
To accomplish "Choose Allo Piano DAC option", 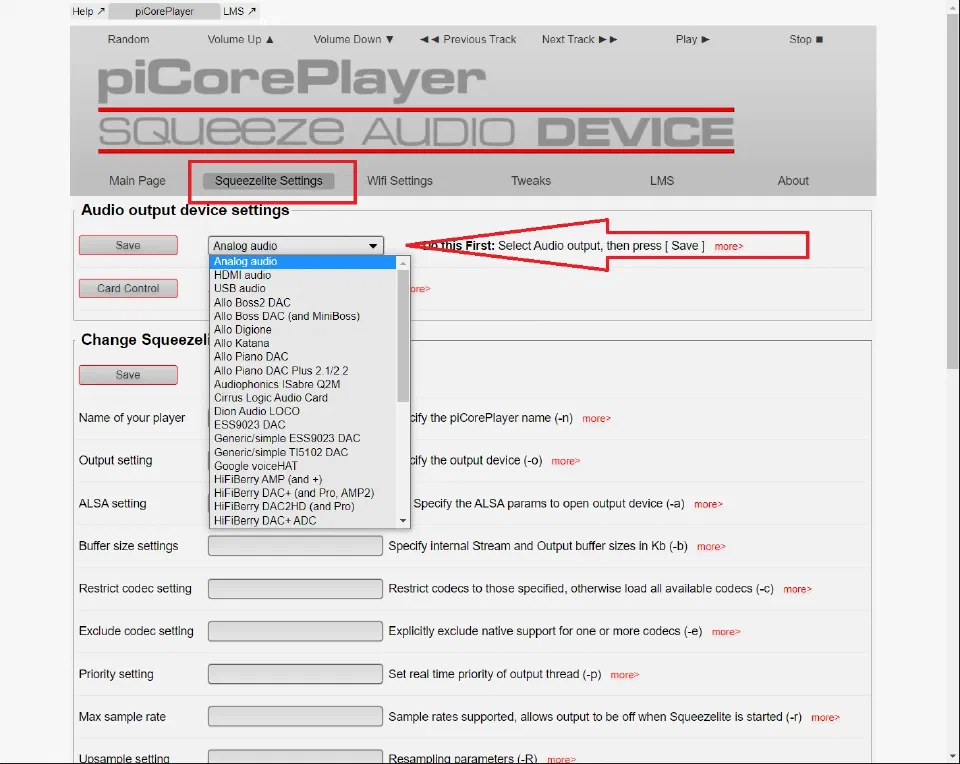I will [x=302, y=356].
